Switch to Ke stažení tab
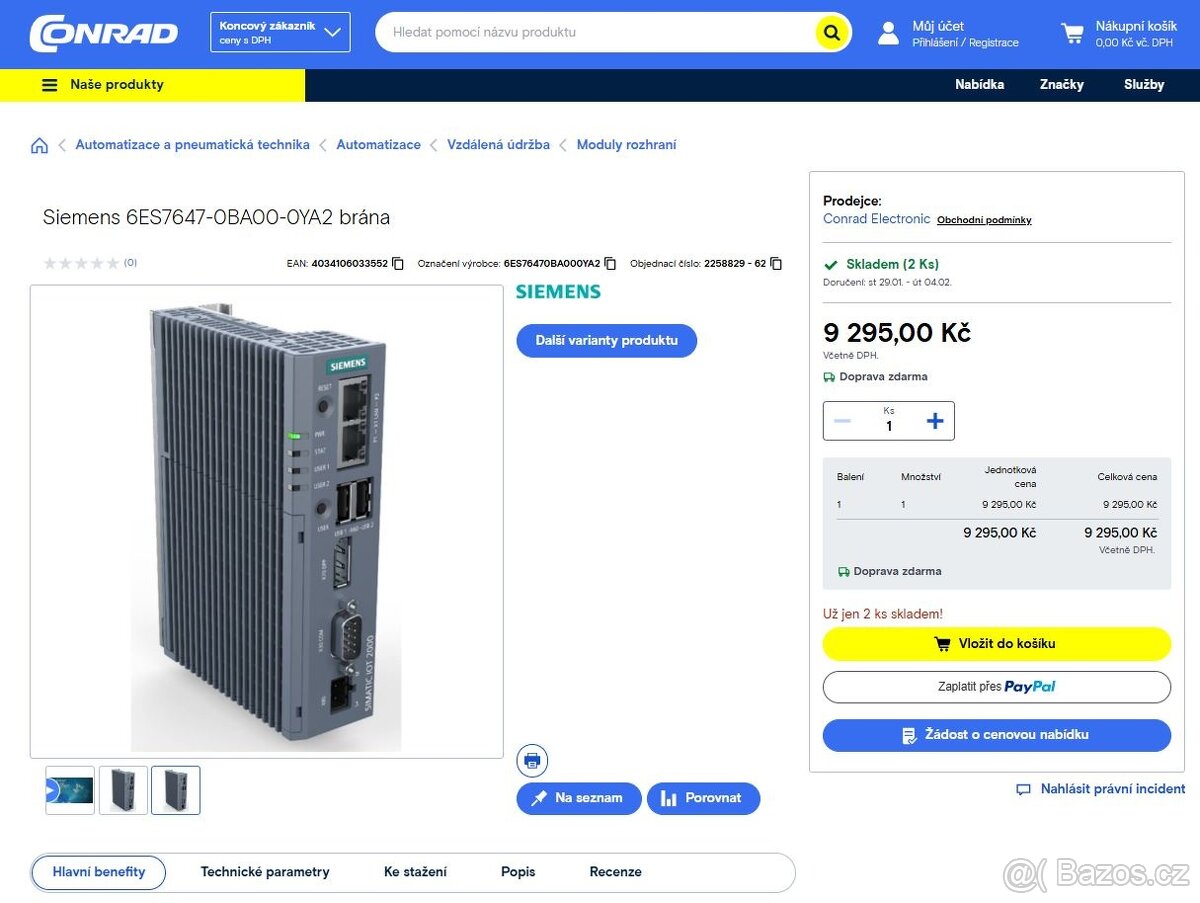 coord(415,872)
